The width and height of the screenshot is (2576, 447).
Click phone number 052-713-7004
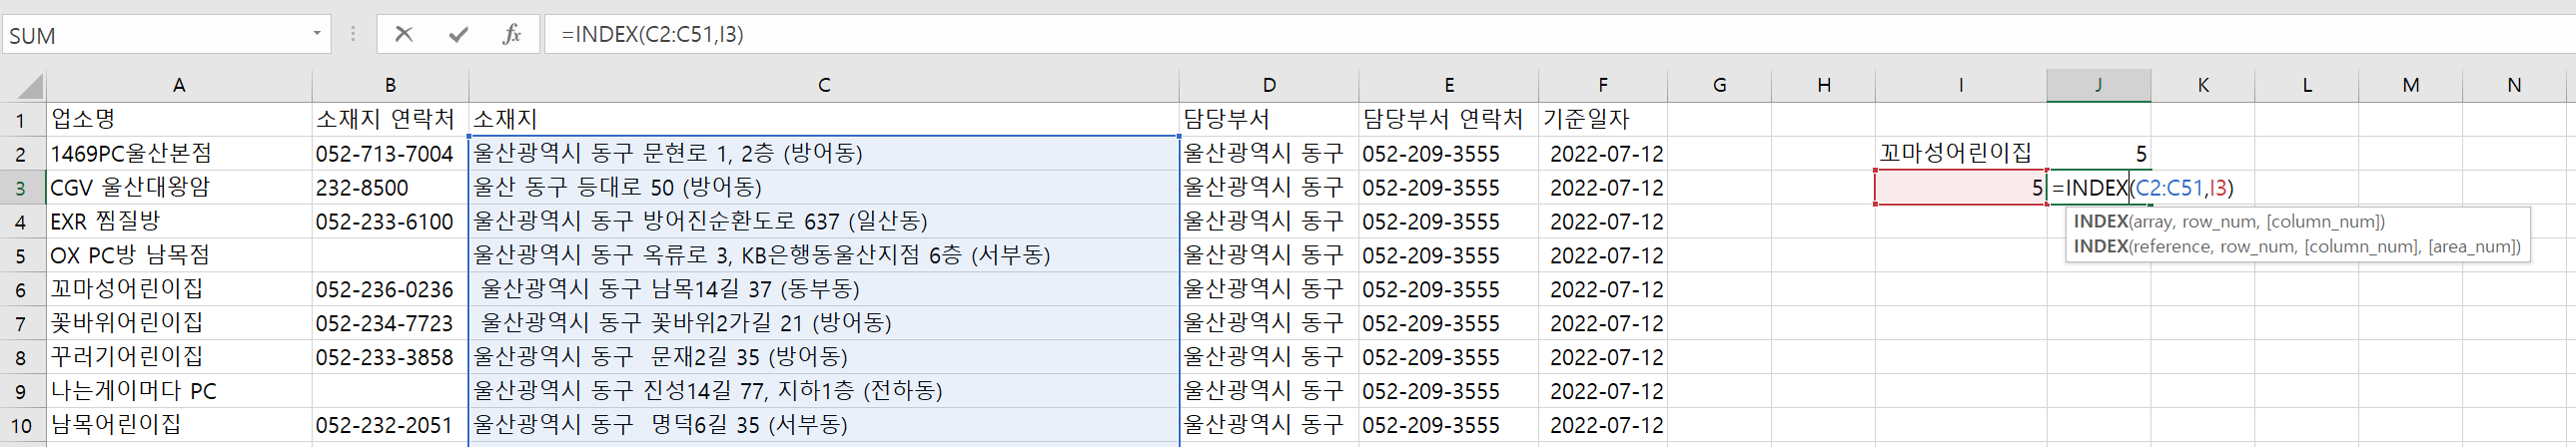390,154
